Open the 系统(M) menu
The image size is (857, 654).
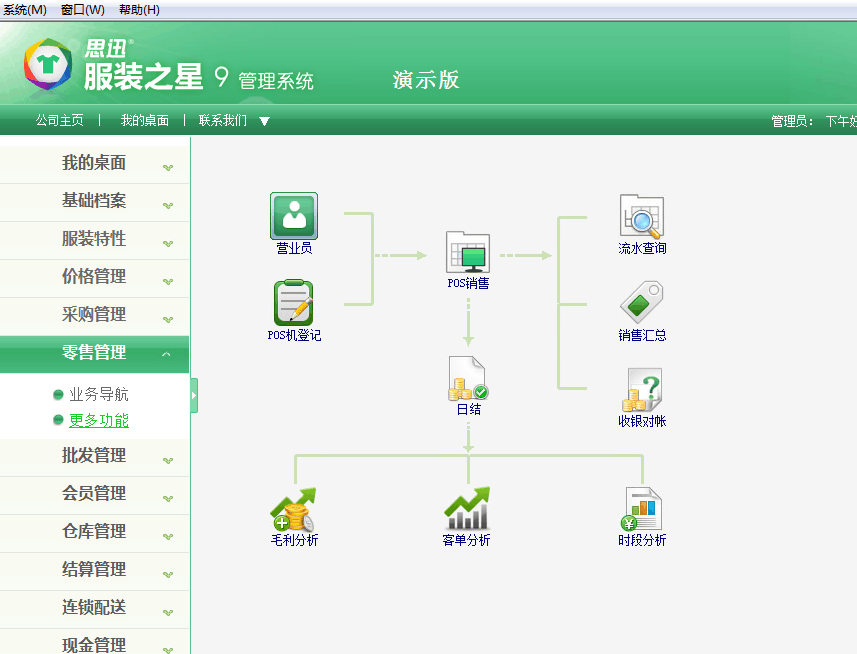tap(25, 10)
